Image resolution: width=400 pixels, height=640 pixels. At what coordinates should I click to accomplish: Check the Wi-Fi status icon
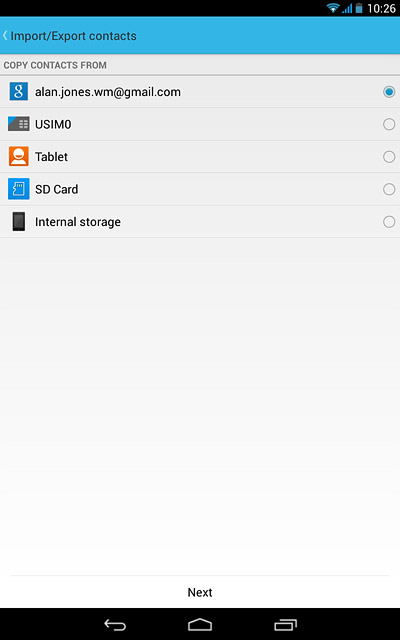333,8
